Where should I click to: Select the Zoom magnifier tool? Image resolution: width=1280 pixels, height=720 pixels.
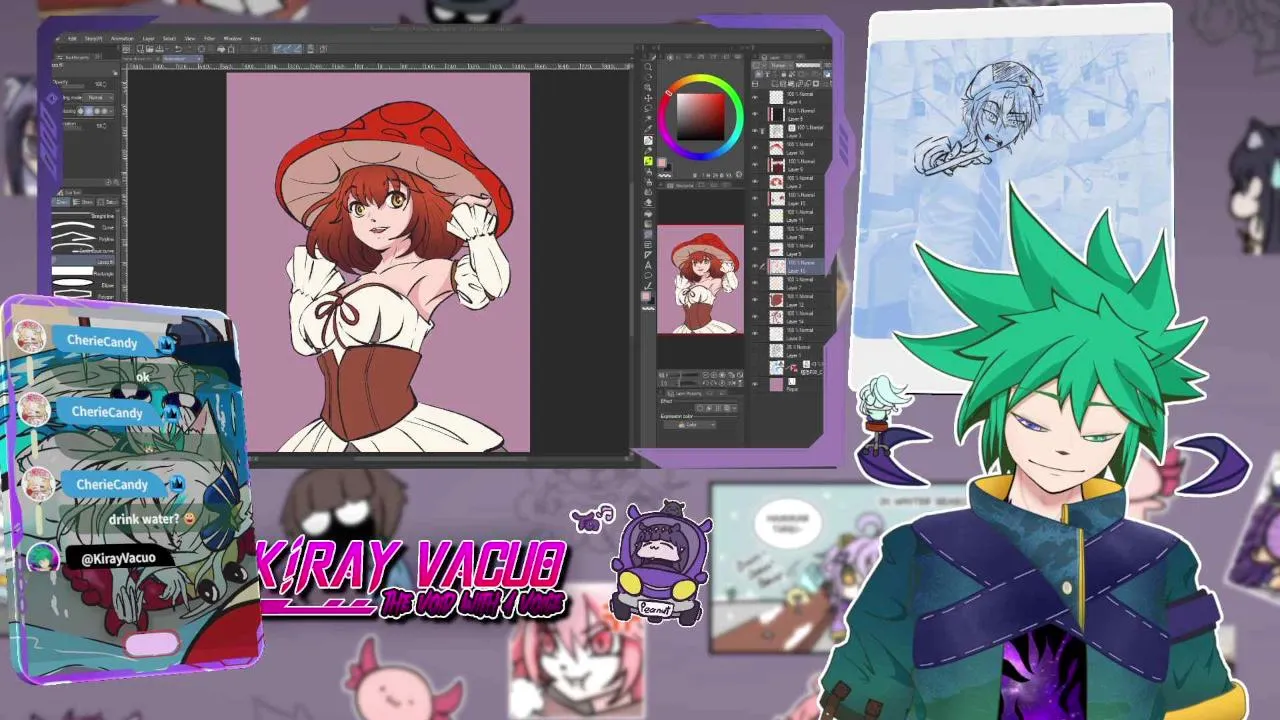pos(648,67)
